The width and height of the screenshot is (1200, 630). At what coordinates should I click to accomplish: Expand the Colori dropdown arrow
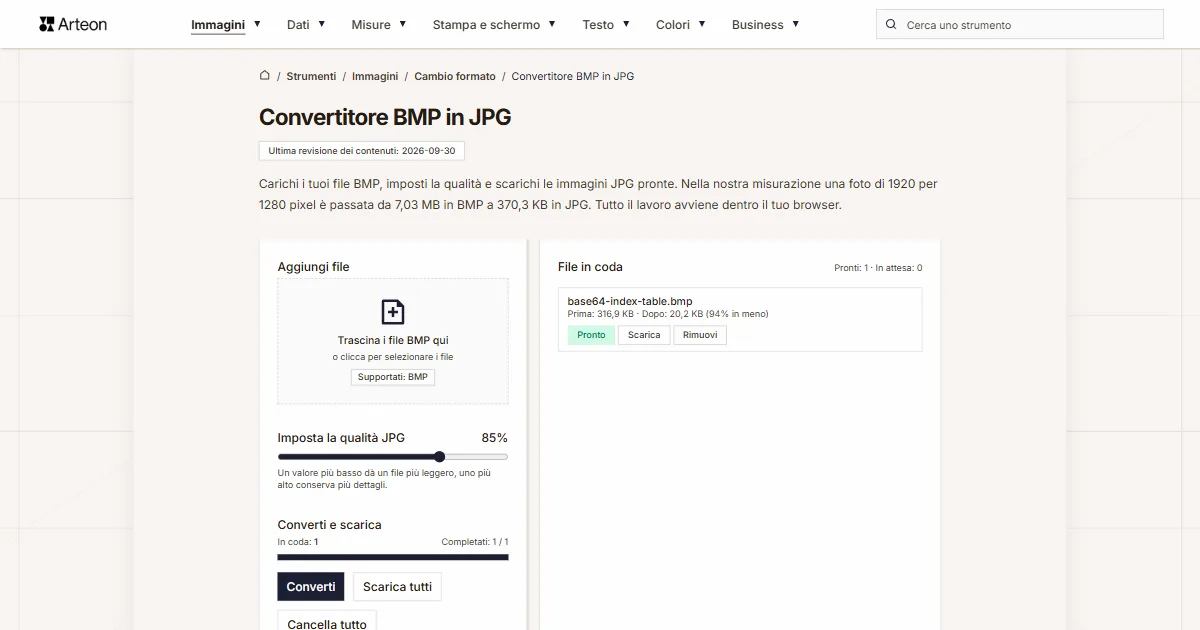point(702,24)
